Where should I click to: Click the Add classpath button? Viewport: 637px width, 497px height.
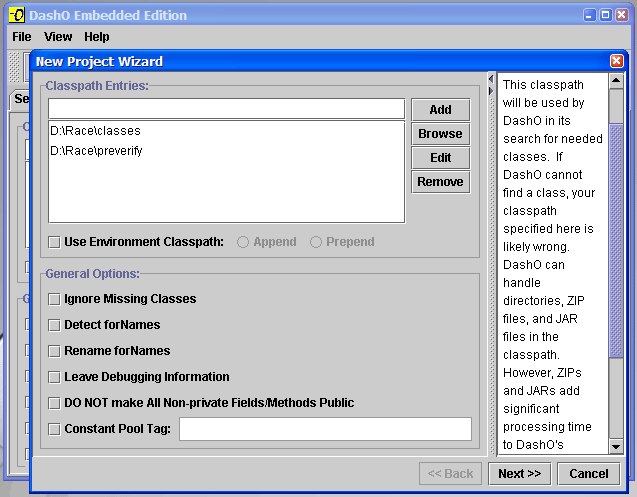click(x=440, y=110)
